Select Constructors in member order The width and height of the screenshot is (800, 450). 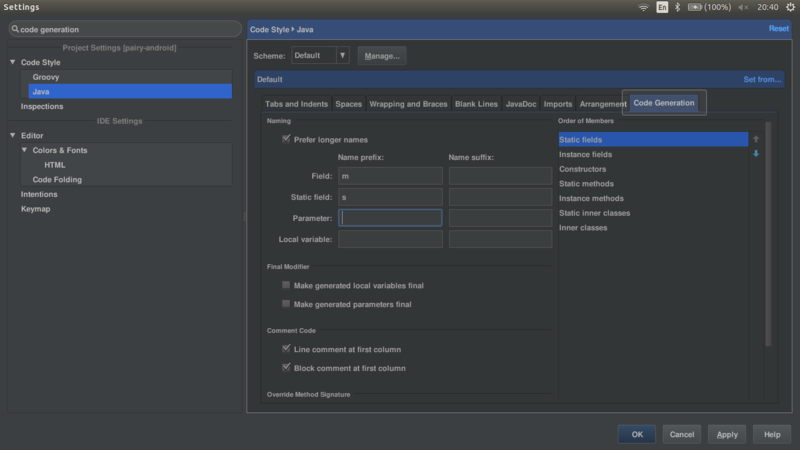coord(653,169)
